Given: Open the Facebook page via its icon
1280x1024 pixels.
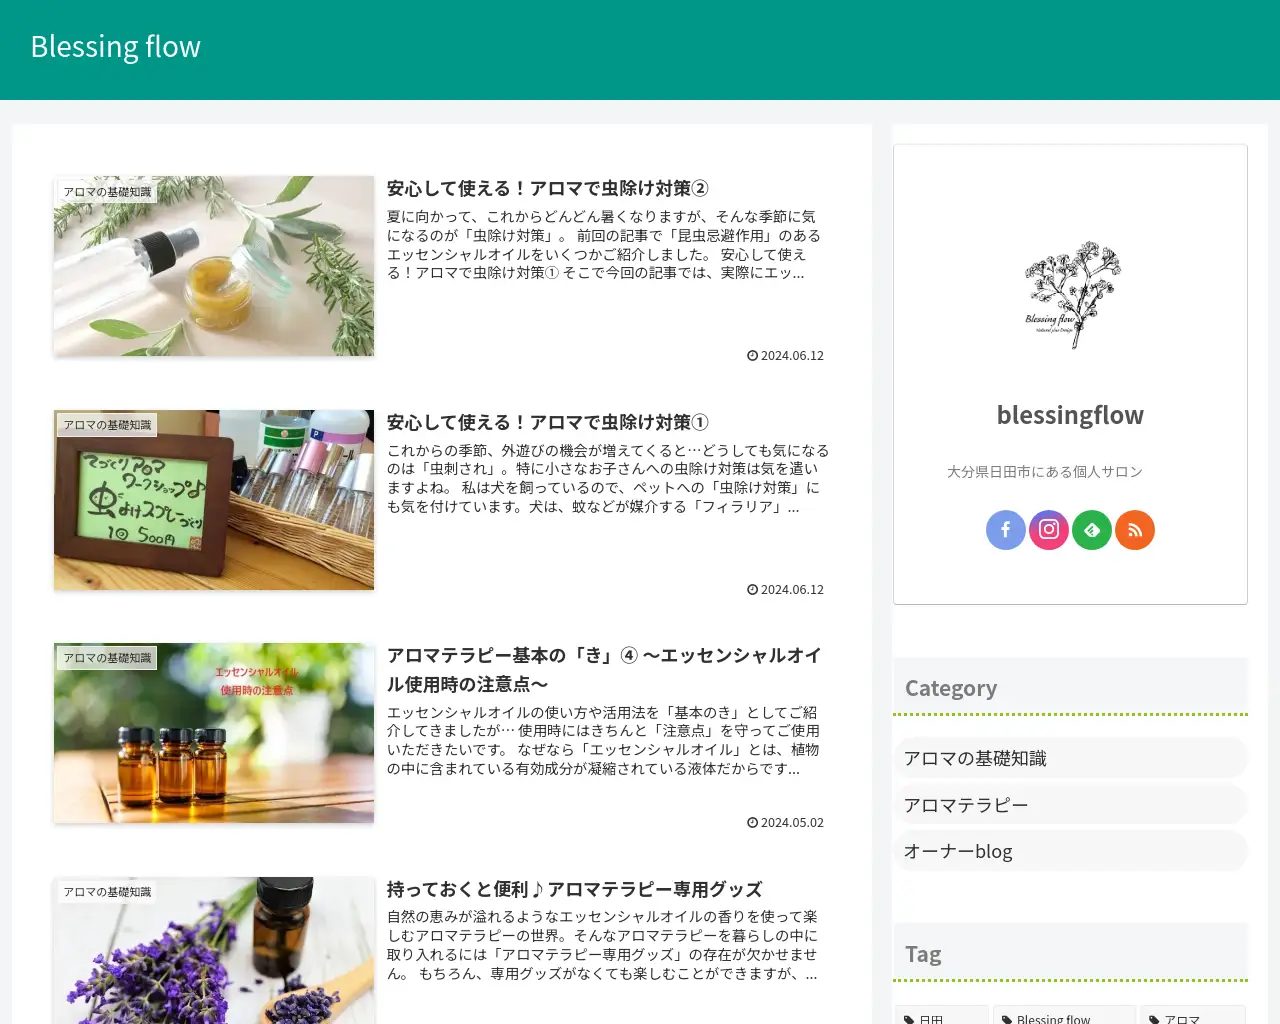Looking at the screenshot, I should click(1005, 530).
